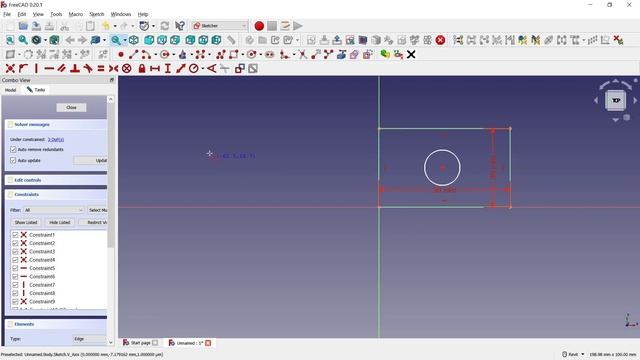Select the create line tool
The width and height of the screenshot is (640, 360).
tap(133, 54)
